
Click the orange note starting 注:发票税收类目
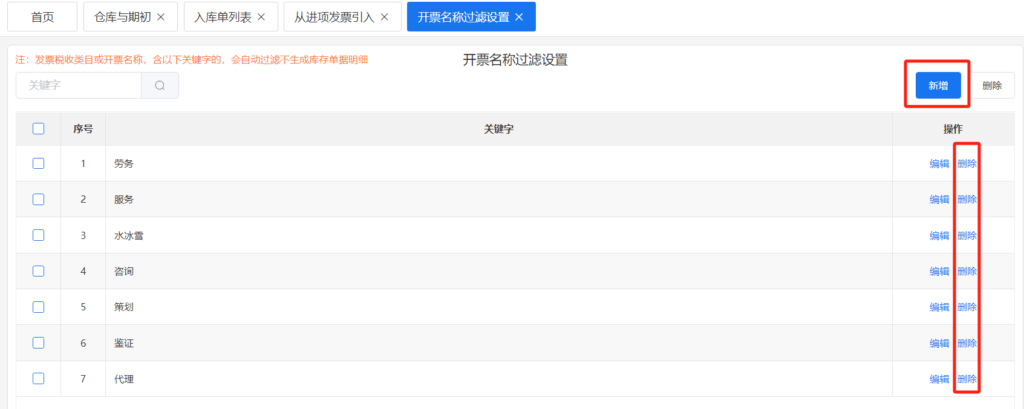pos(192,59)
